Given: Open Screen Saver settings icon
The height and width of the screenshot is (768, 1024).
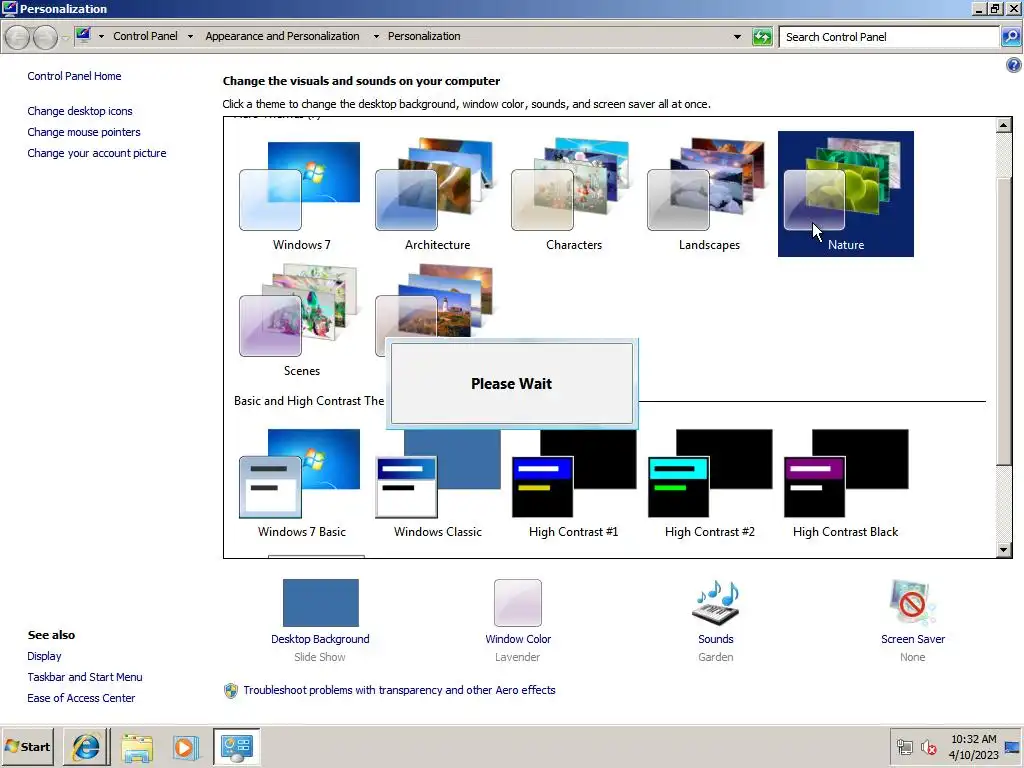Looking at the screenshot, I should click(x=912, y=603).
